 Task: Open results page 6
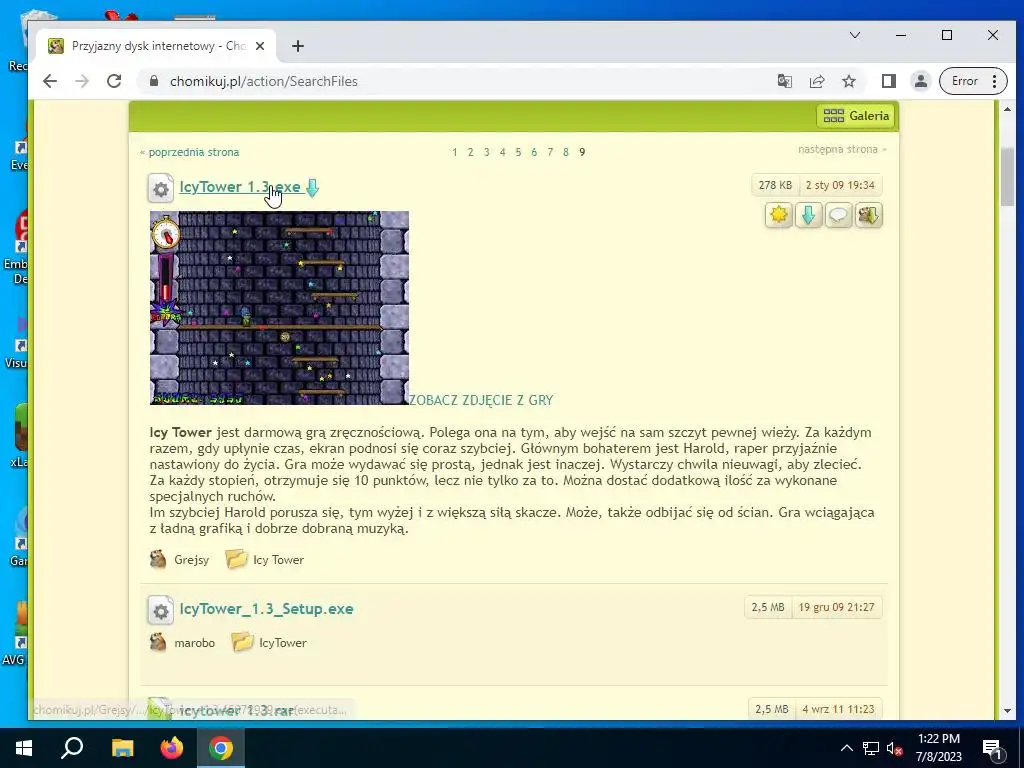pyautogui.click(x=534, y=152)
